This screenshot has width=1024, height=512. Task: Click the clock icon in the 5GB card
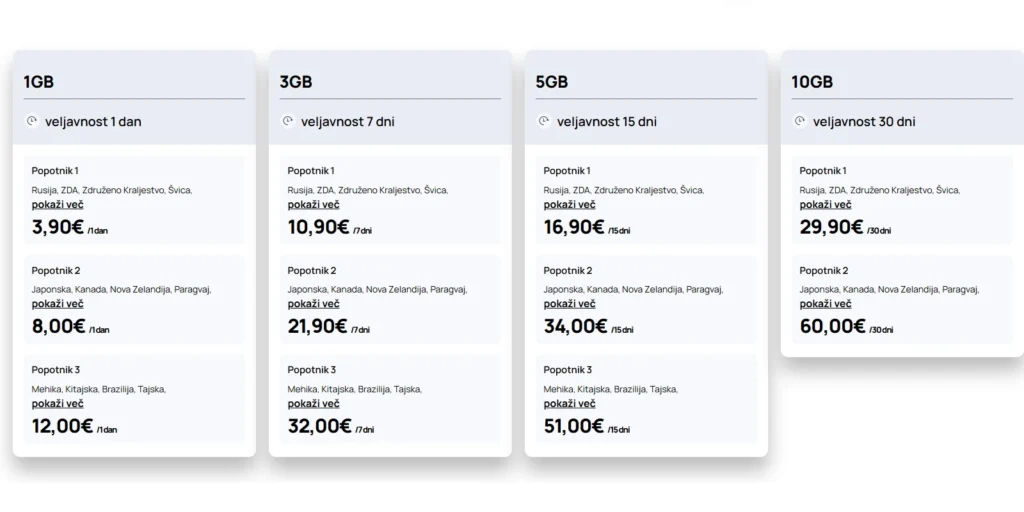pyautogui.click(x=544, y=121)
